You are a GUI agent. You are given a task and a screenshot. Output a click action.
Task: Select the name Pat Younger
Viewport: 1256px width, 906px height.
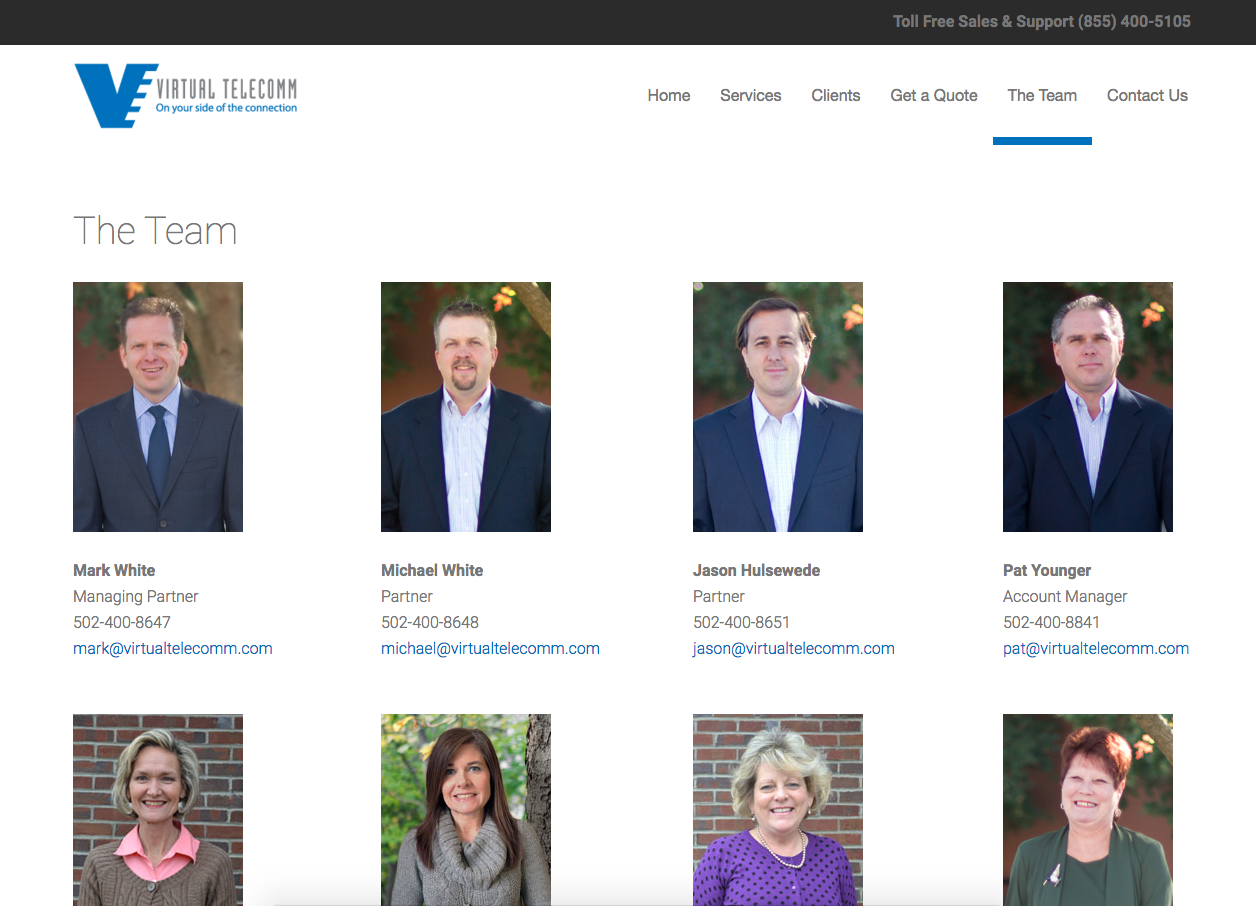1047,570
